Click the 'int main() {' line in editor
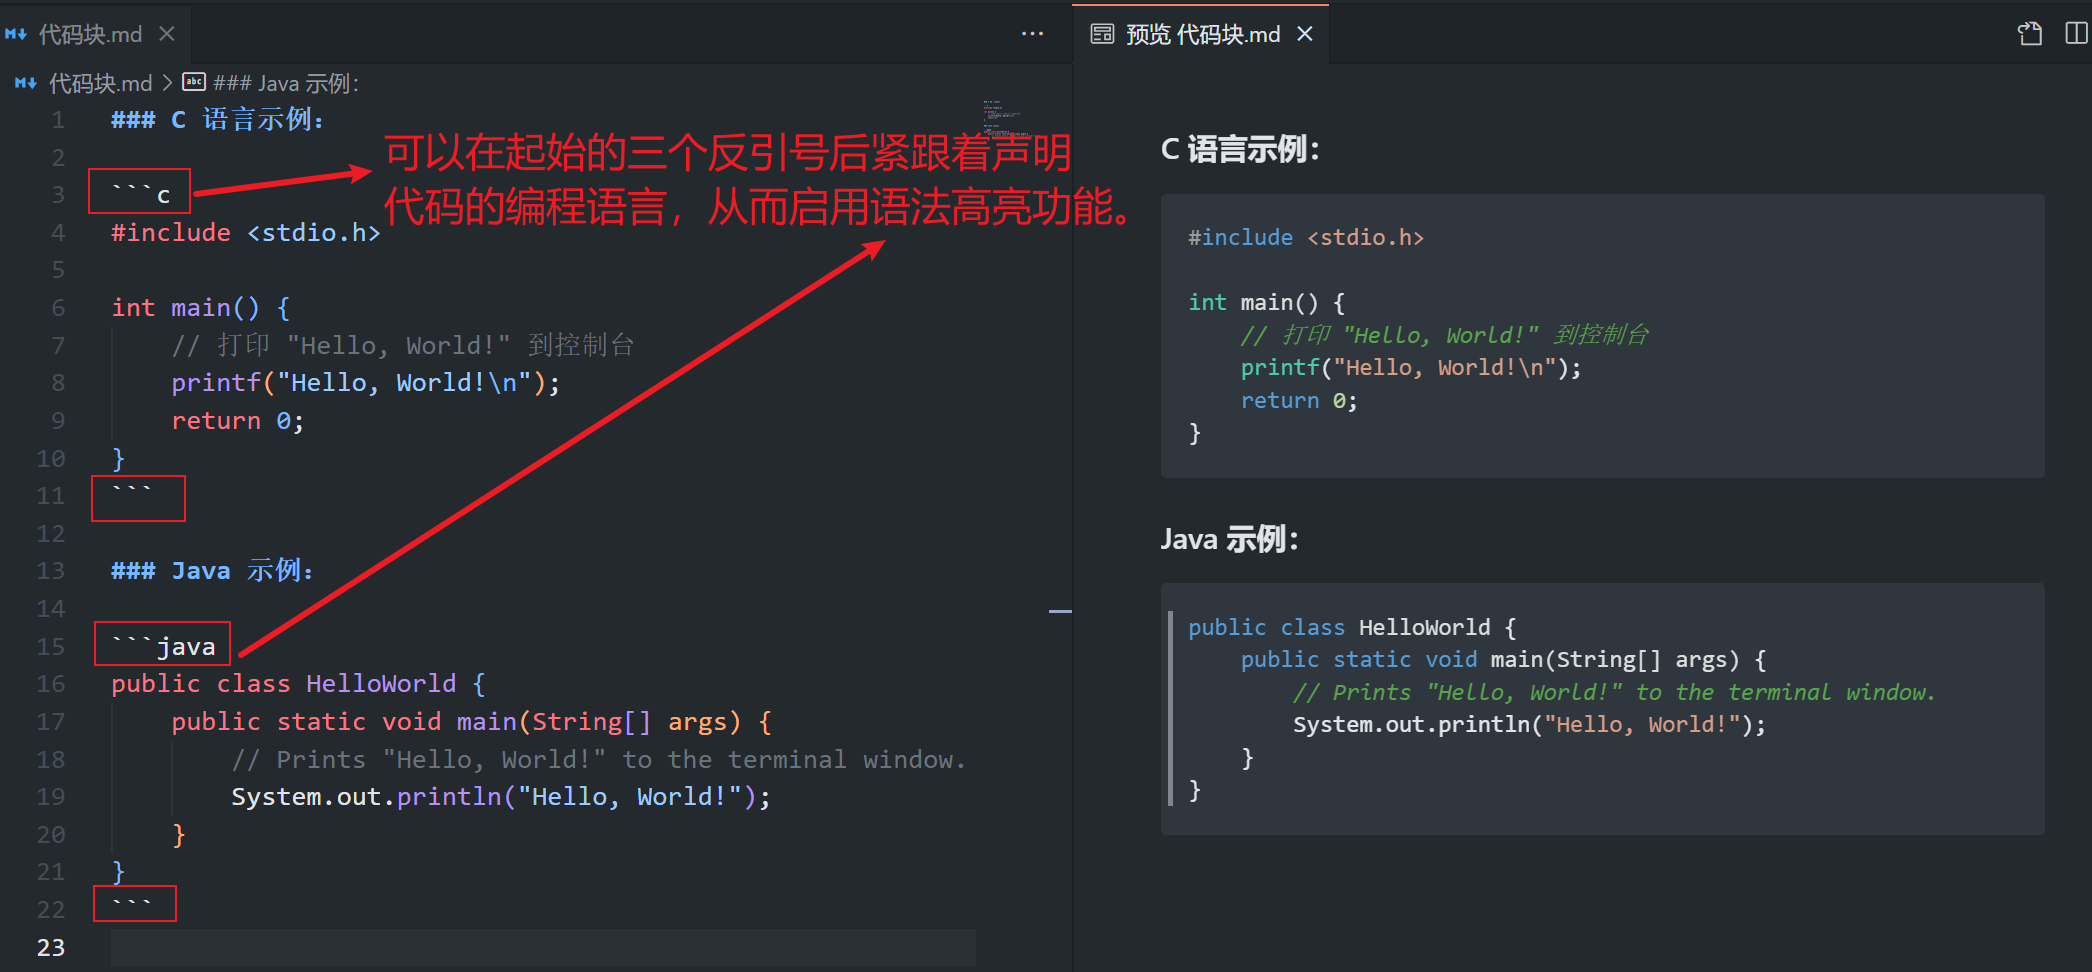This screenshot has height=972, width=2092. tap(201, 308)
